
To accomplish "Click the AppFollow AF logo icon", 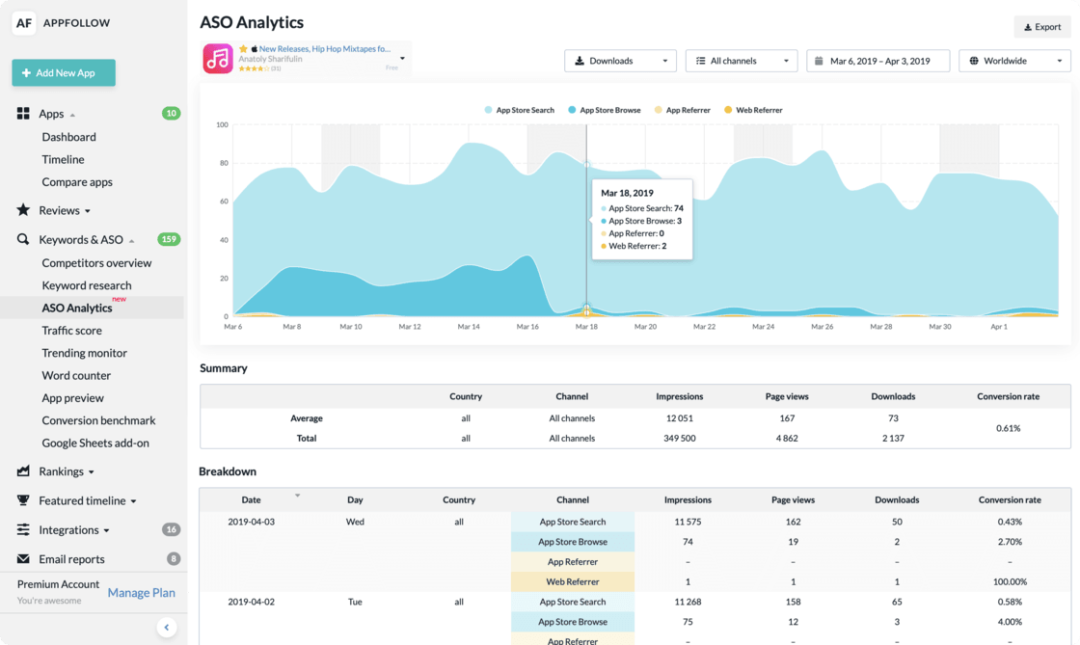I will [24, 23].
